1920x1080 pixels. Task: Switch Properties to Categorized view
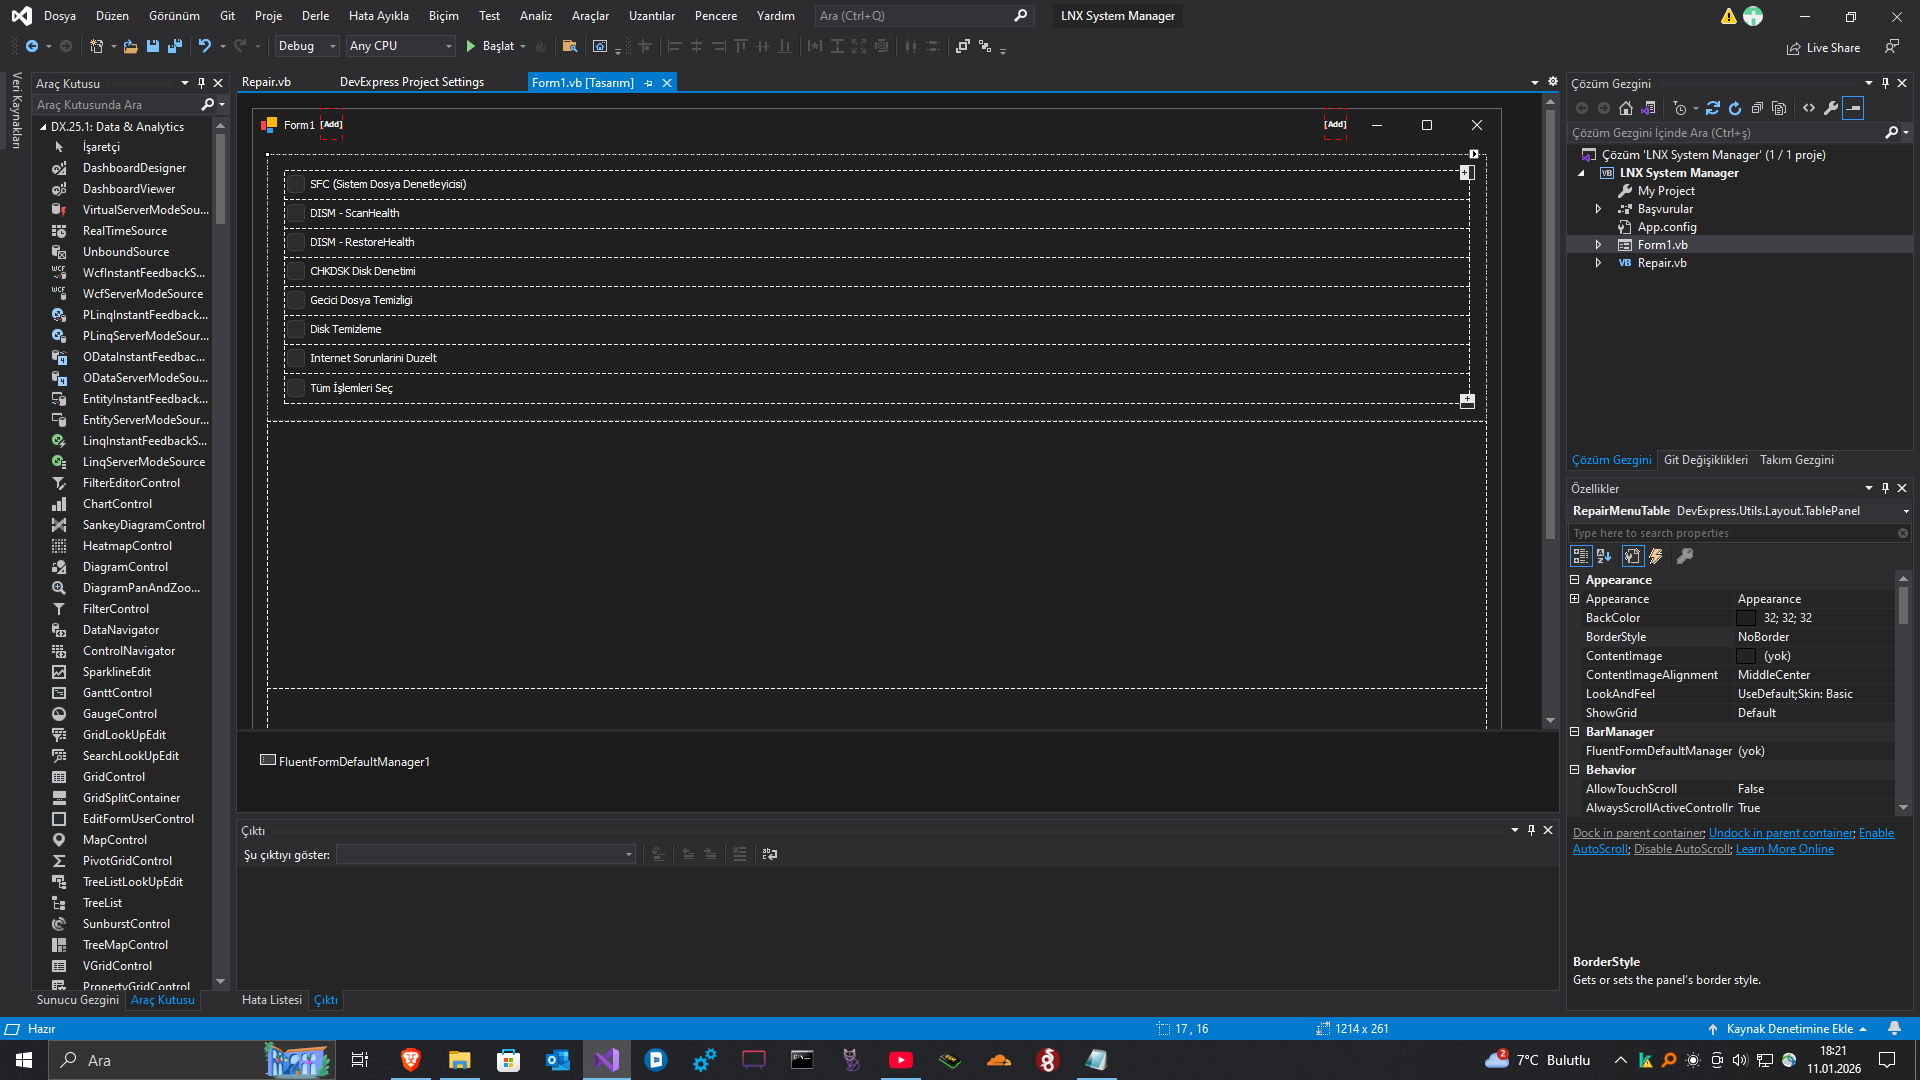(1581, 556)
